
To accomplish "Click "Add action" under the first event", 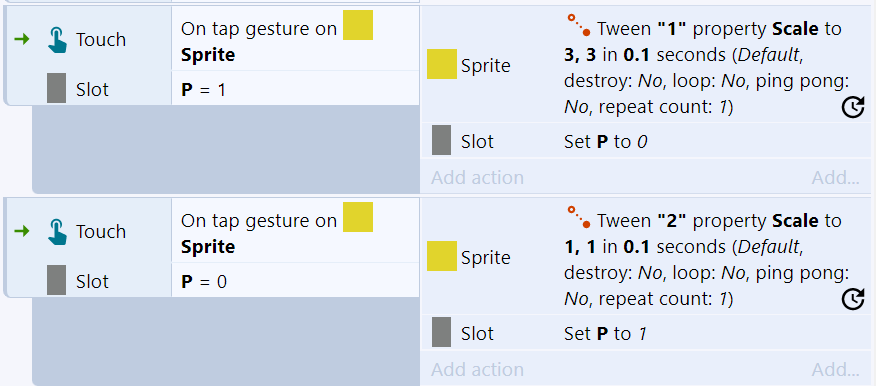I will 477,177.
